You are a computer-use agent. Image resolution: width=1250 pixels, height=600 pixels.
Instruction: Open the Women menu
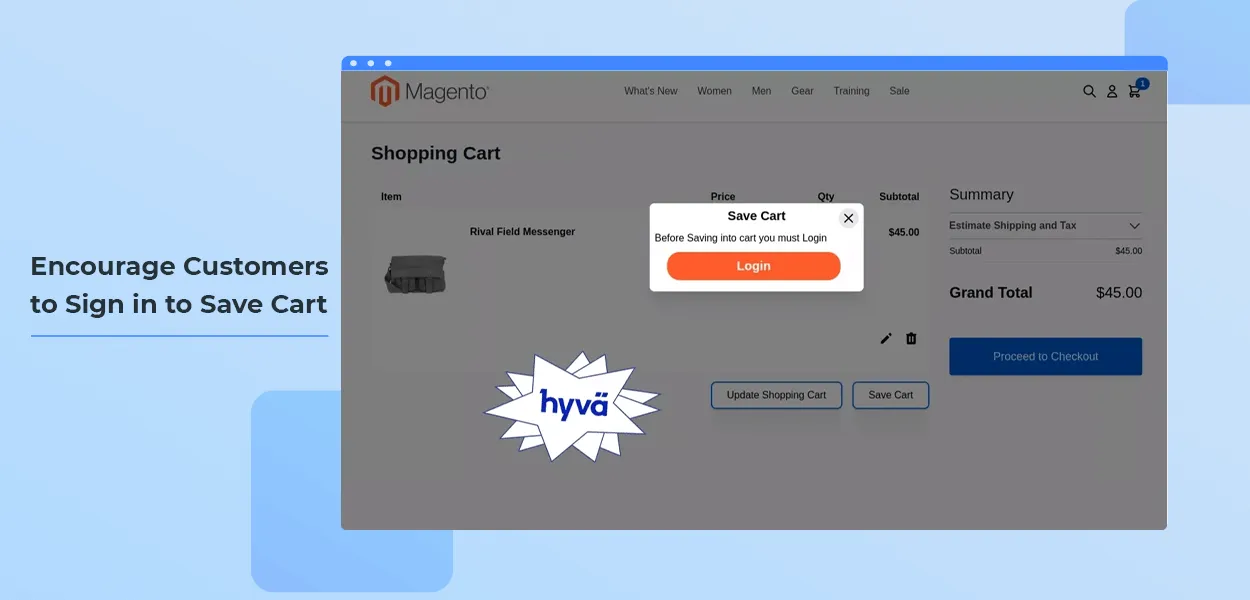(714, 91)
